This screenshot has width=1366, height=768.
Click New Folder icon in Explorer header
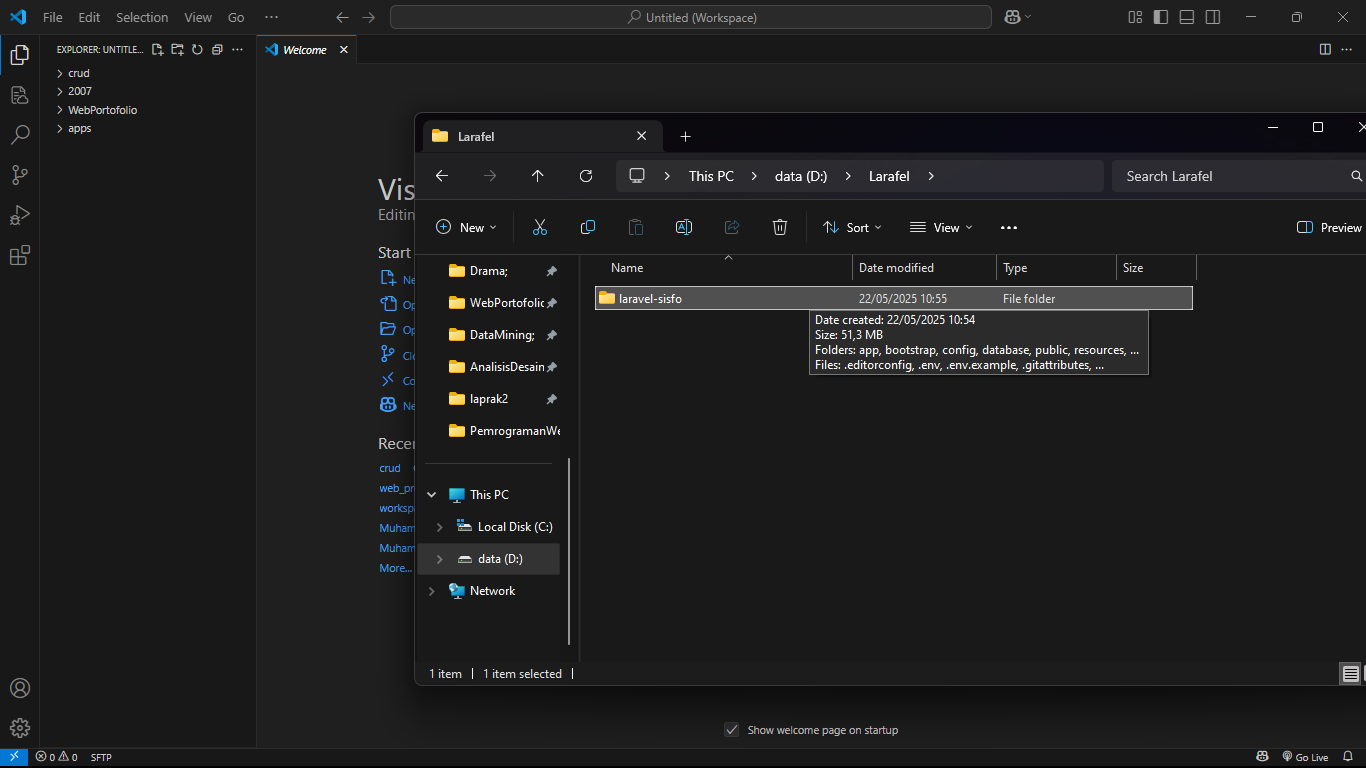[x=177, y=50]
